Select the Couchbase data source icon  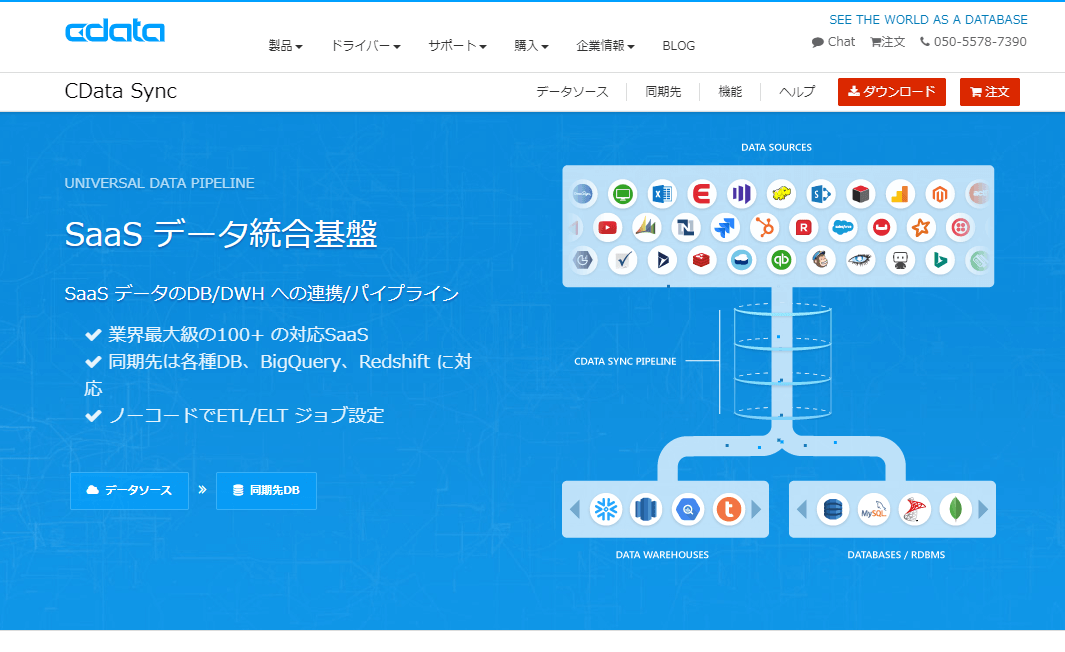pyautogui.click(x=882, y=228)
